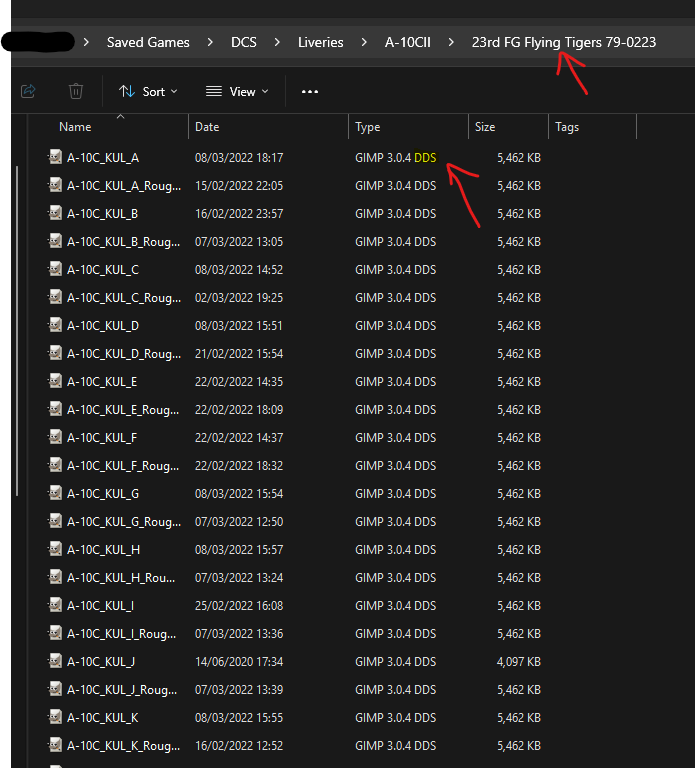The width and height of the screenshot is (695, 768).
Task: Sort by the Name column header
Action: pos(75,127)
